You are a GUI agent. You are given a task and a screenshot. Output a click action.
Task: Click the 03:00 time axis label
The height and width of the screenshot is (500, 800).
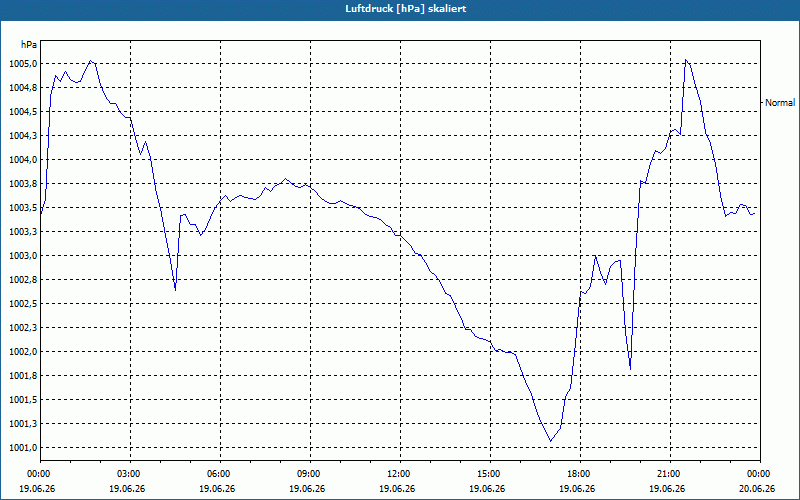click(x=130, y=474)
